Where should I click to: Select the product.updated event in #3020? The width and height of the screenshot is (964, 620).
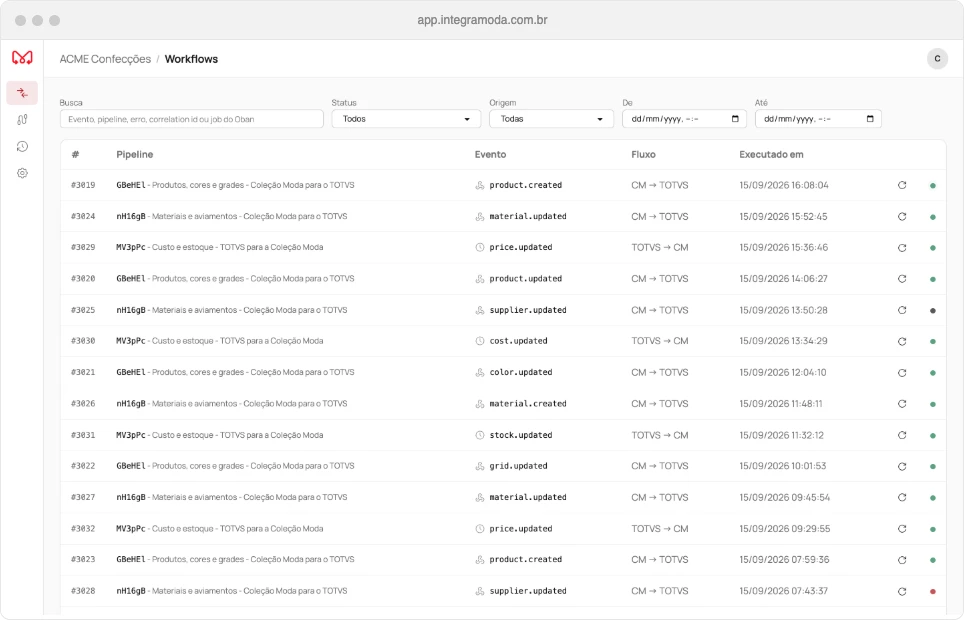click(x=526, y=279)
